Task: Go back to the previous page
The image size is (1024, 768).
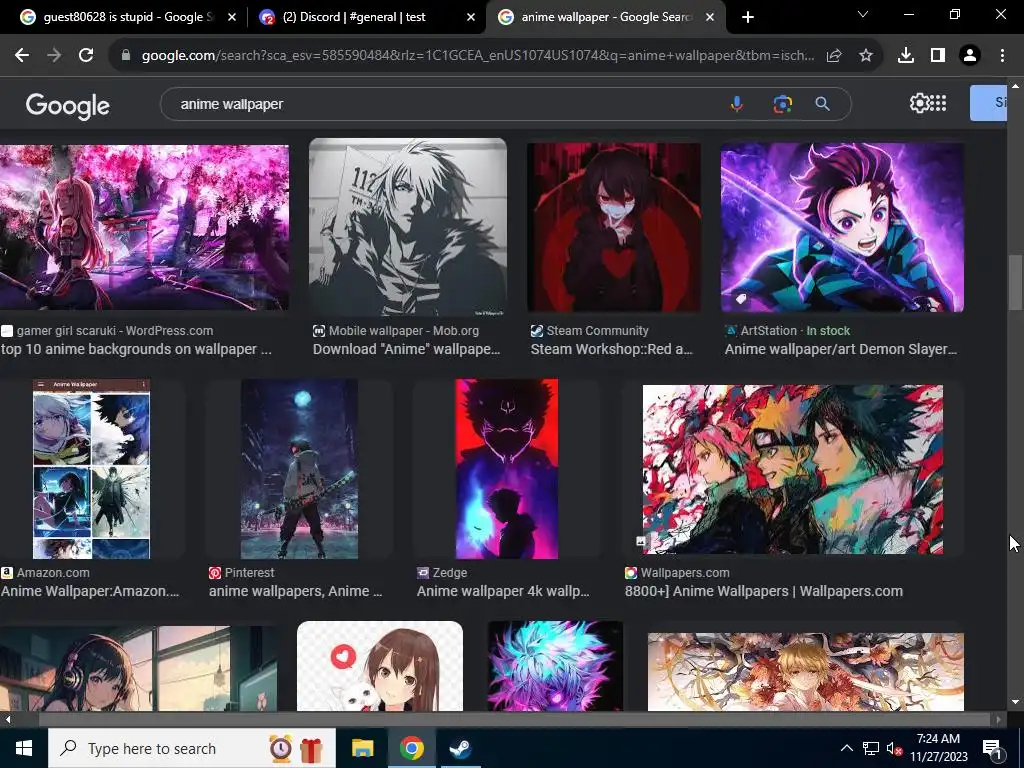Action: 22,56
